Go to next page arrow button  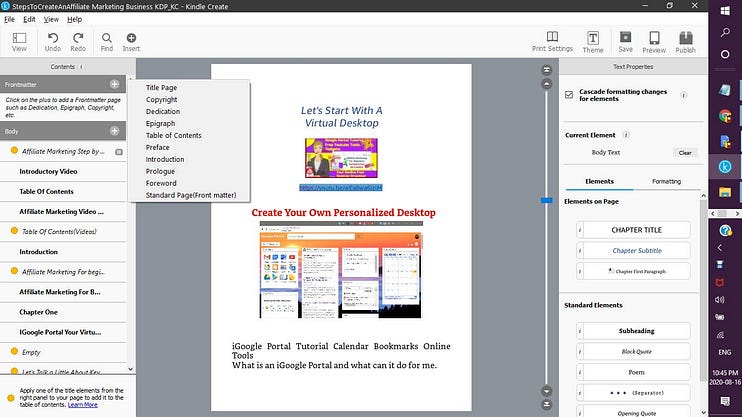(x=547, y=391)
